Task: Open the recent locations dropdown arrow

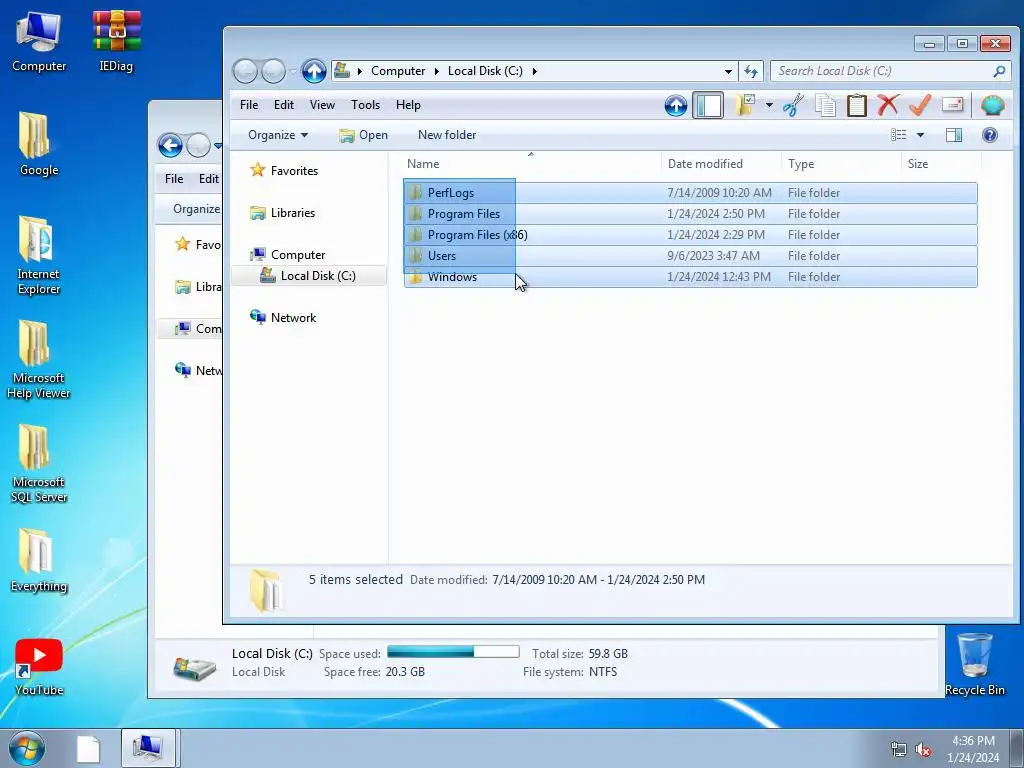Action: (293, 71)
